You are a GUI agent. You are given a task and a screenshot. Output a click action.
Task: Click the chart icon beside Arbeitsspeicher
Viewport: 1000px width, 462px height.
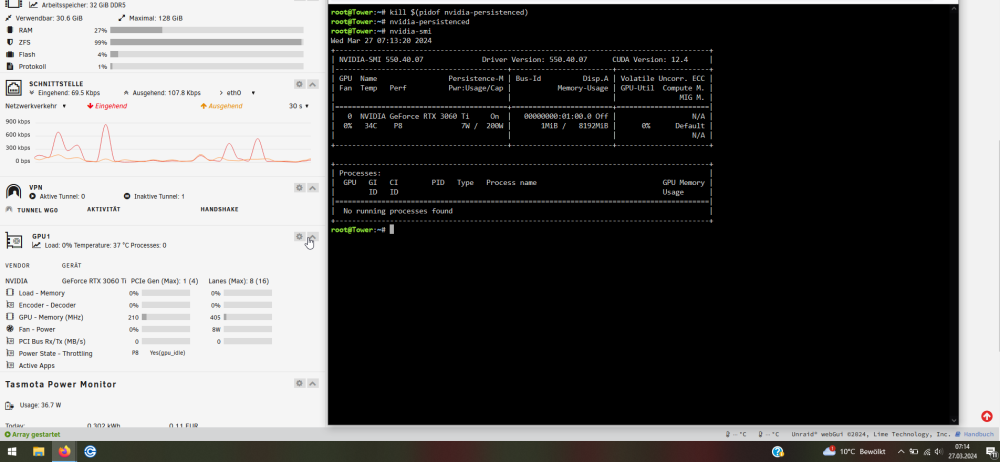33,4
